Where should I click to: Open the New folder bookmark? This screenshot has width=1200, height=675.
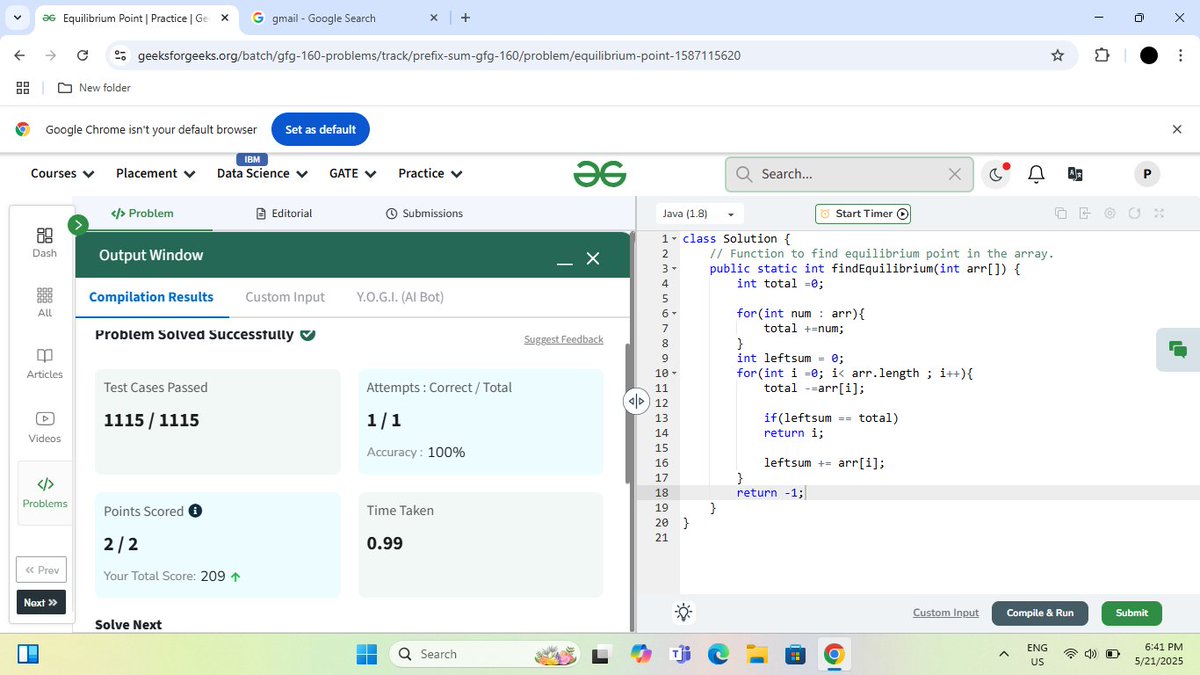click(x=94, y=88)
